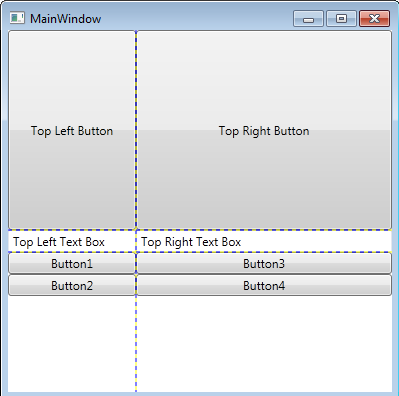Click dashed vertical gridline between the top buttons
Viewport: 399px width, 396px height.
[x=136, y=130]
